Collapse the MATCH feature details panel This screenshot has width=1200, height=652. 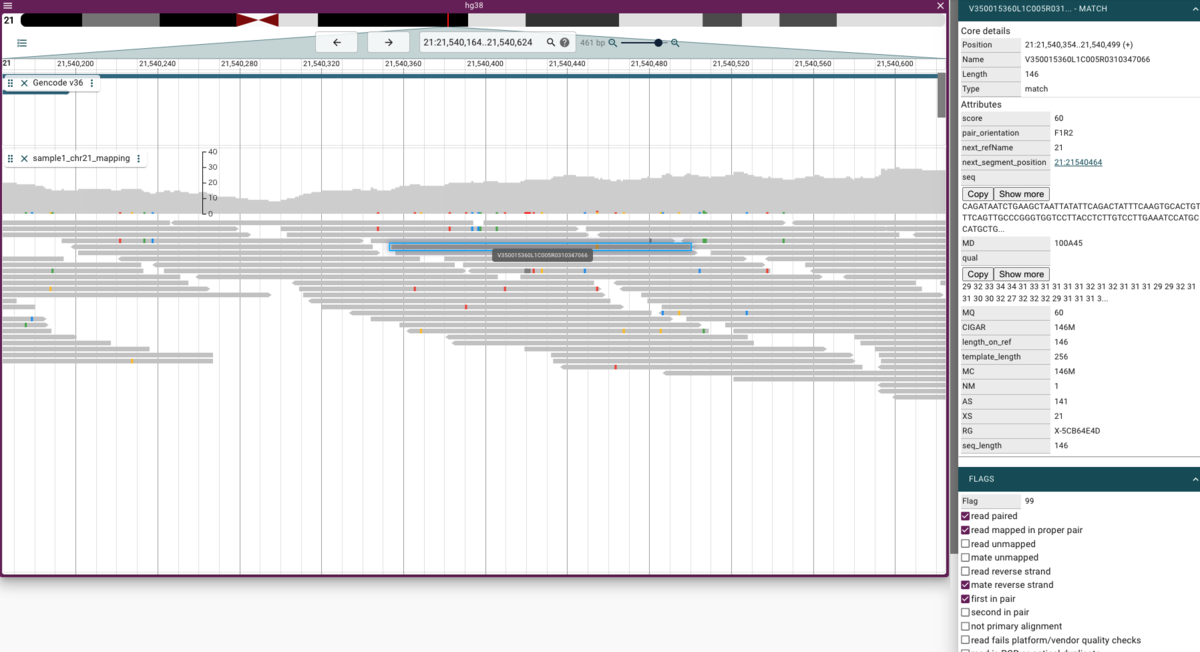[1194, 8]
